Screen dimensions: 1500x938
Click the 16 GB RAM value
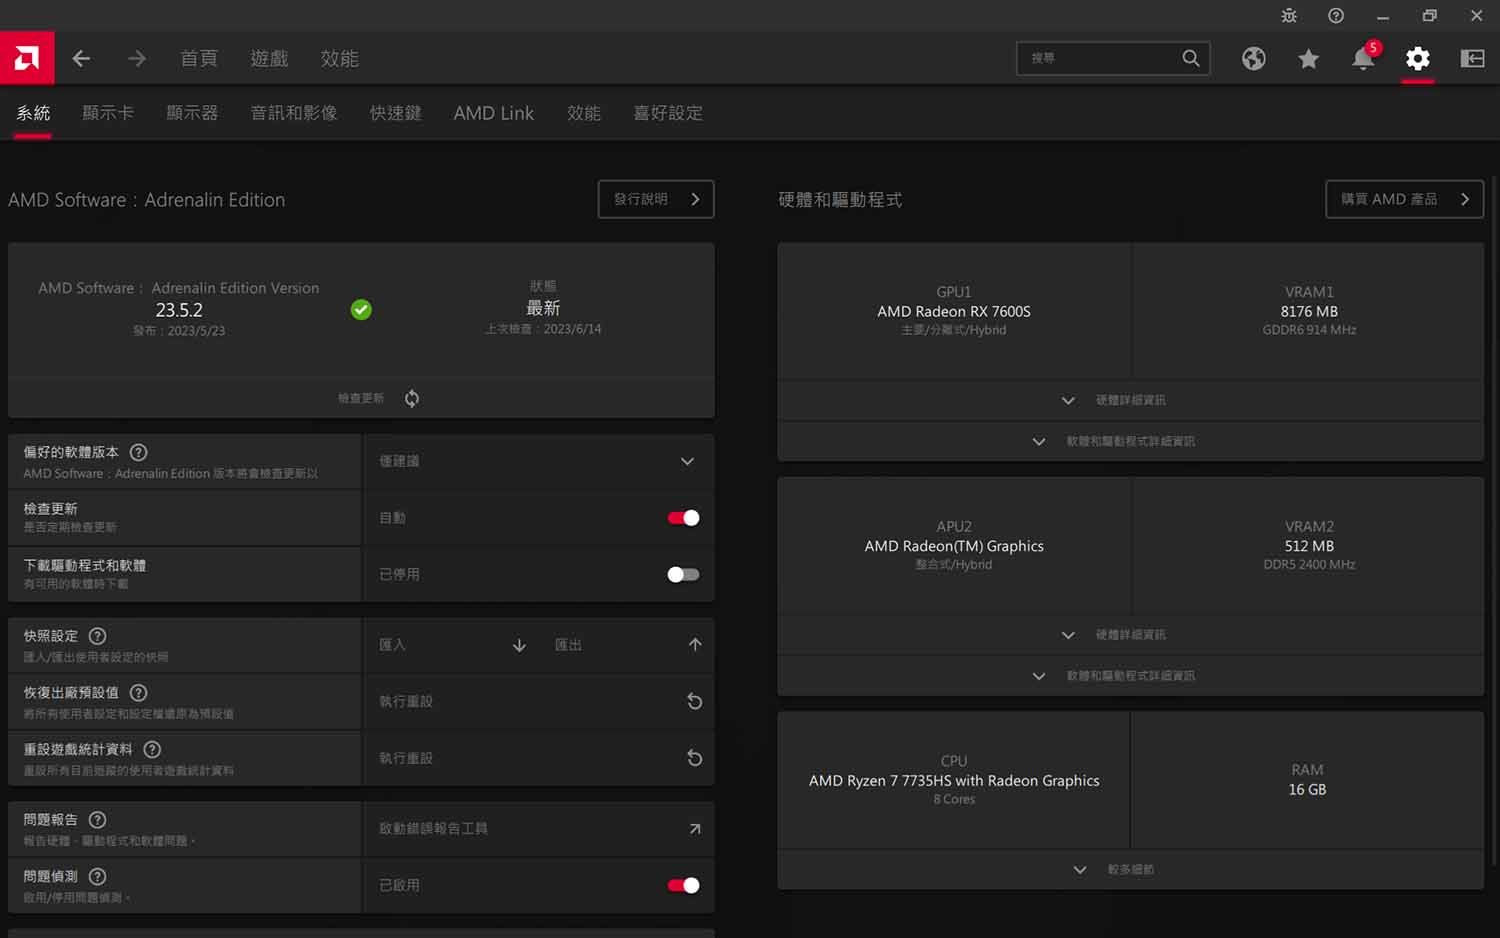click(x=1307, y=789)
